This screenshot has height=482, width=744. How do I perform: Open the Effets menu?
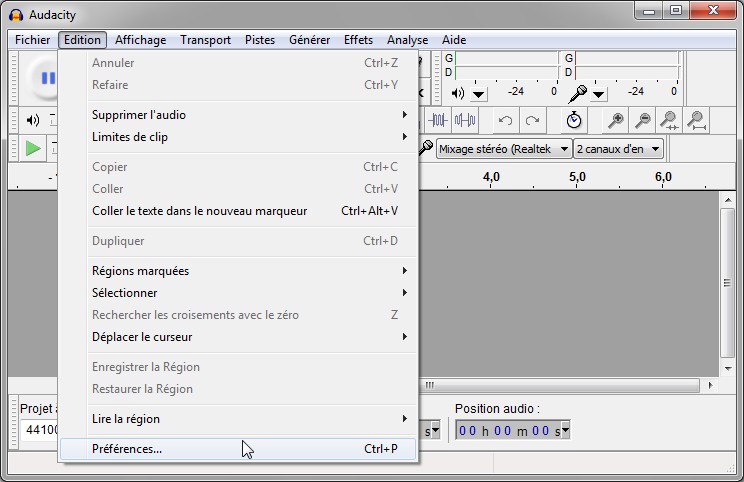coord(358,40)
